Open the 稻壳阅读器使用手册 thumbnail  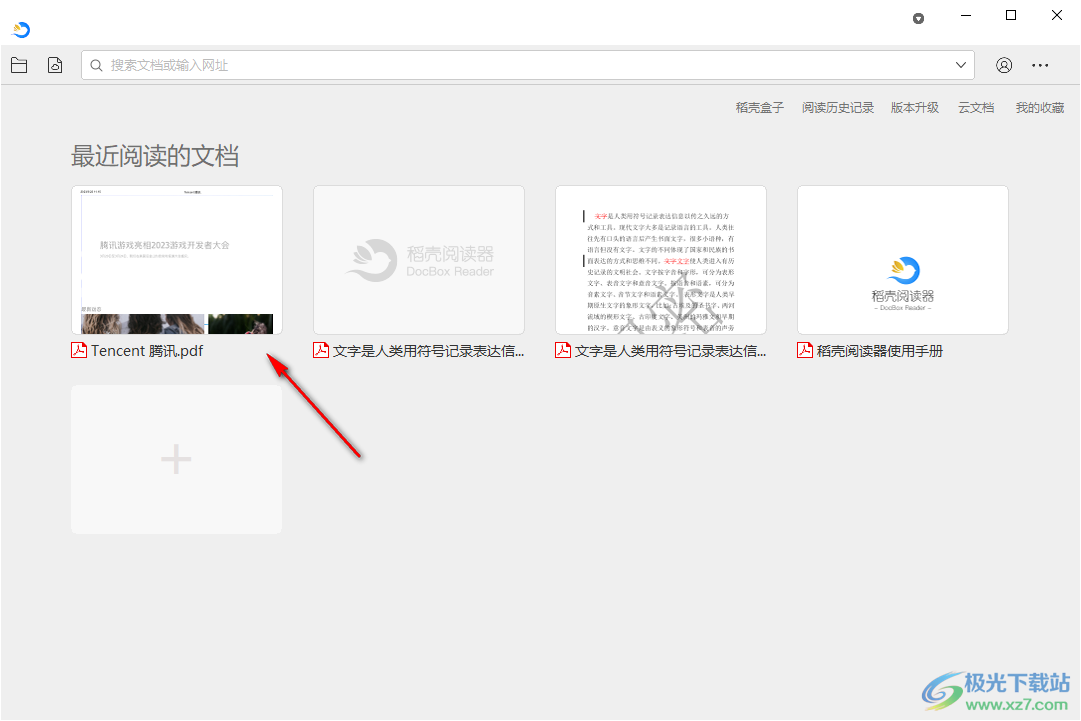[902, 260]
